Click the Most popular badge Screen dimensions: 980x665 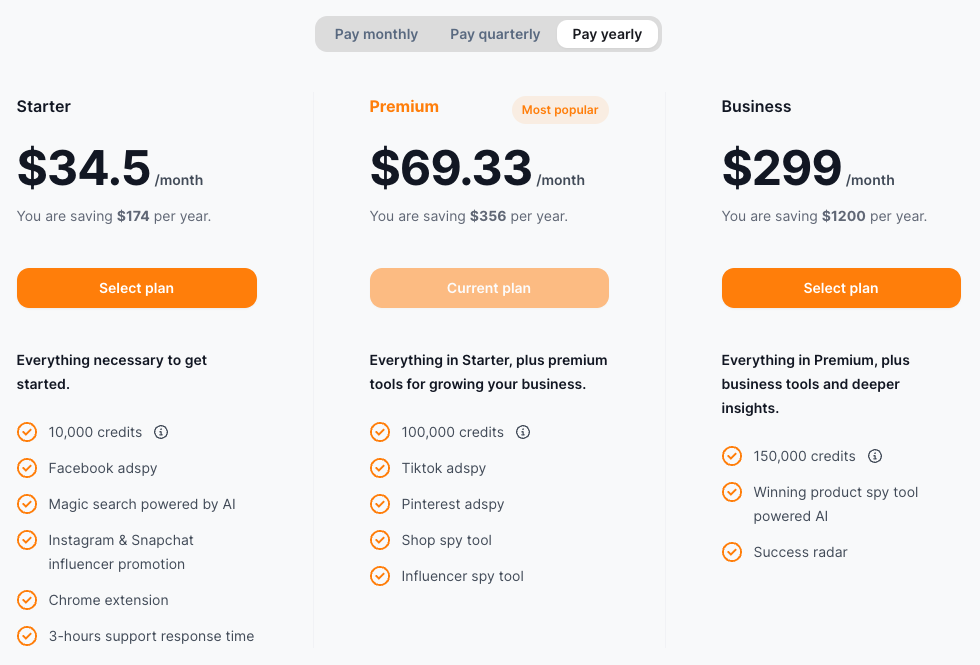pos(560,110)
